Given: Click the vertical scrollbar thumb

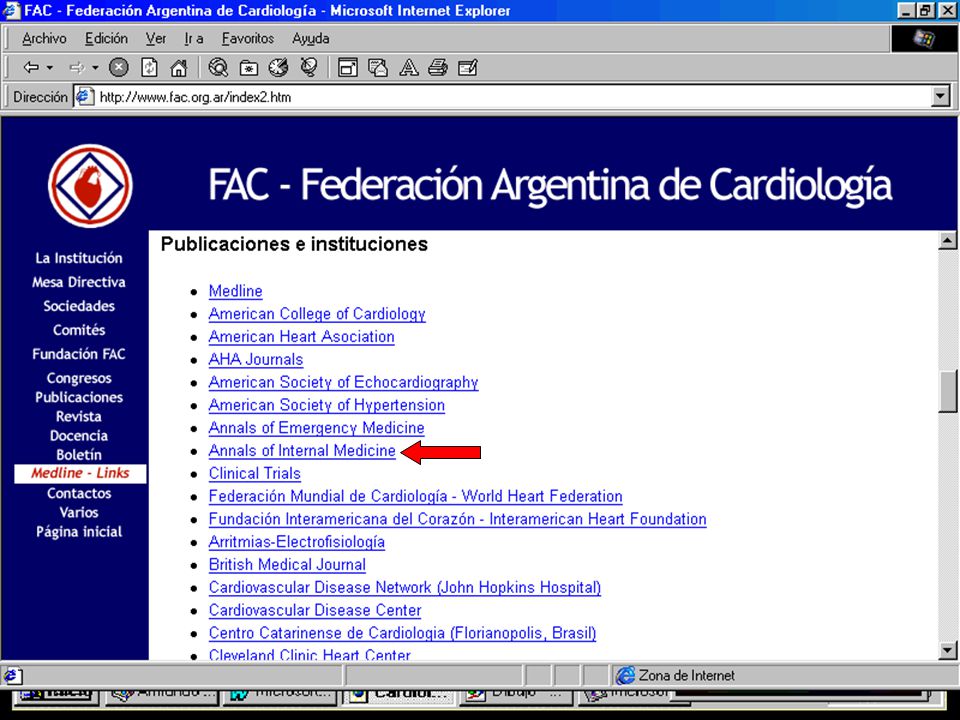Looking at the screenshot, I should tap(947, 391).
